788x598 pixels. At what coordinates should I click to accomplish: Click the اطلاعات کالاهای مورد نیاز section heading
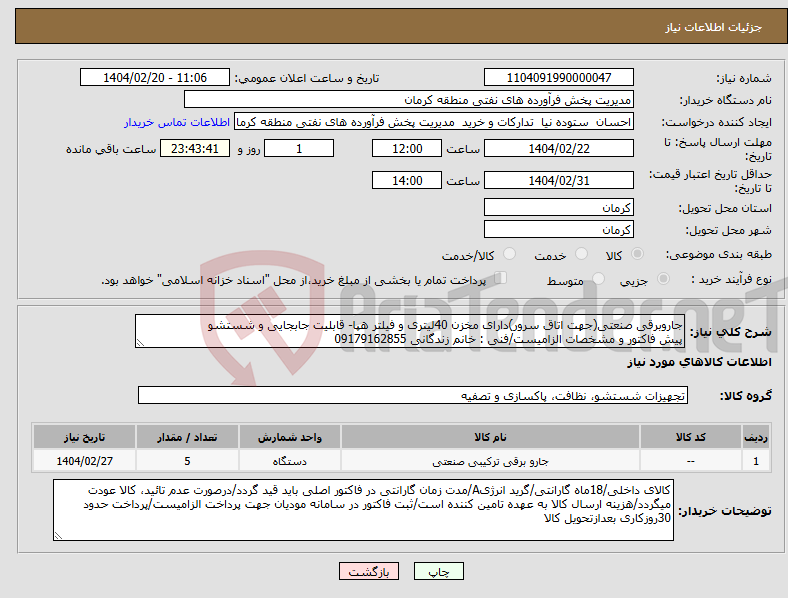699,362
